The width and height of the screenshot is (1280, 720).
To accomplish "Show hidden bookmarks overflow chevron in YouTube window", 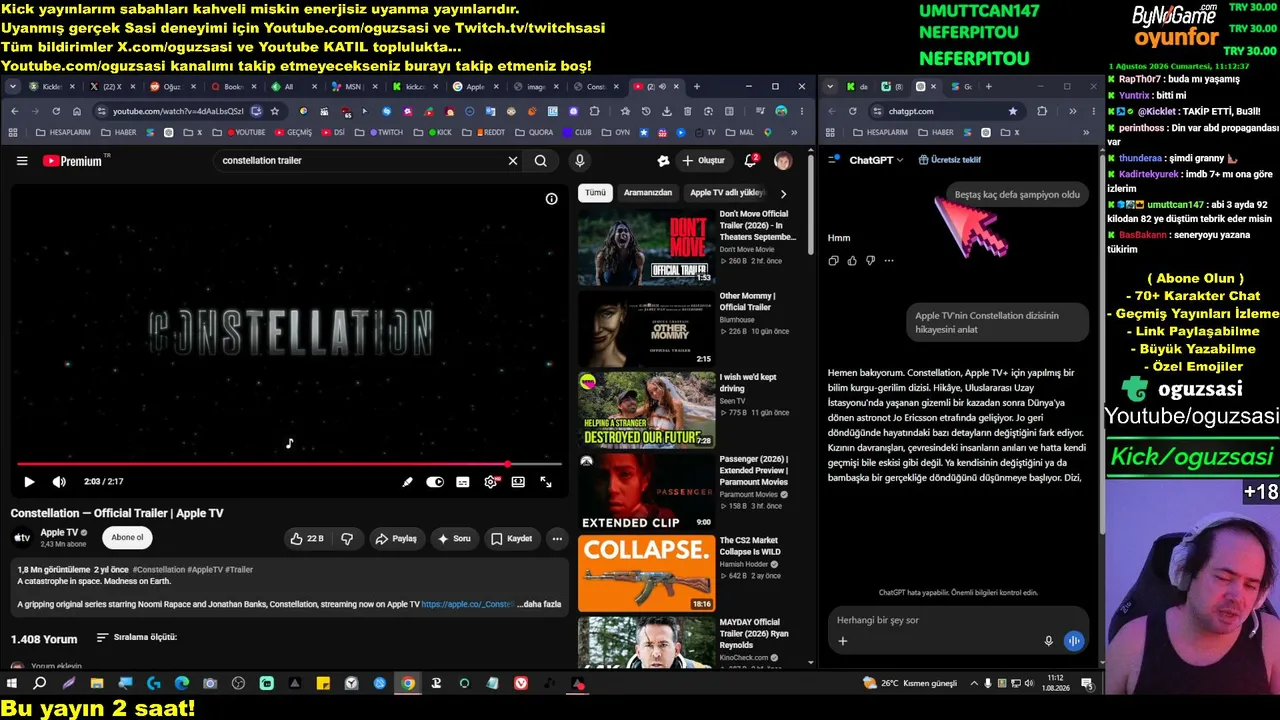I will point(794,132).
